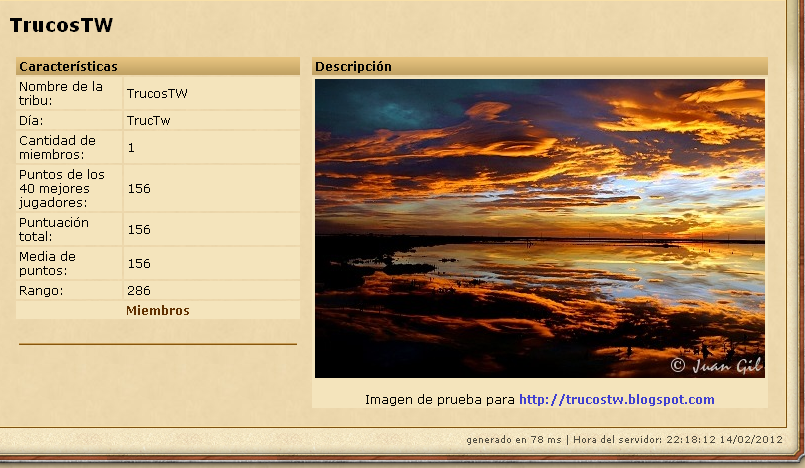Select the member count value 1
805x468 pixels.
(x=131, y=148)
